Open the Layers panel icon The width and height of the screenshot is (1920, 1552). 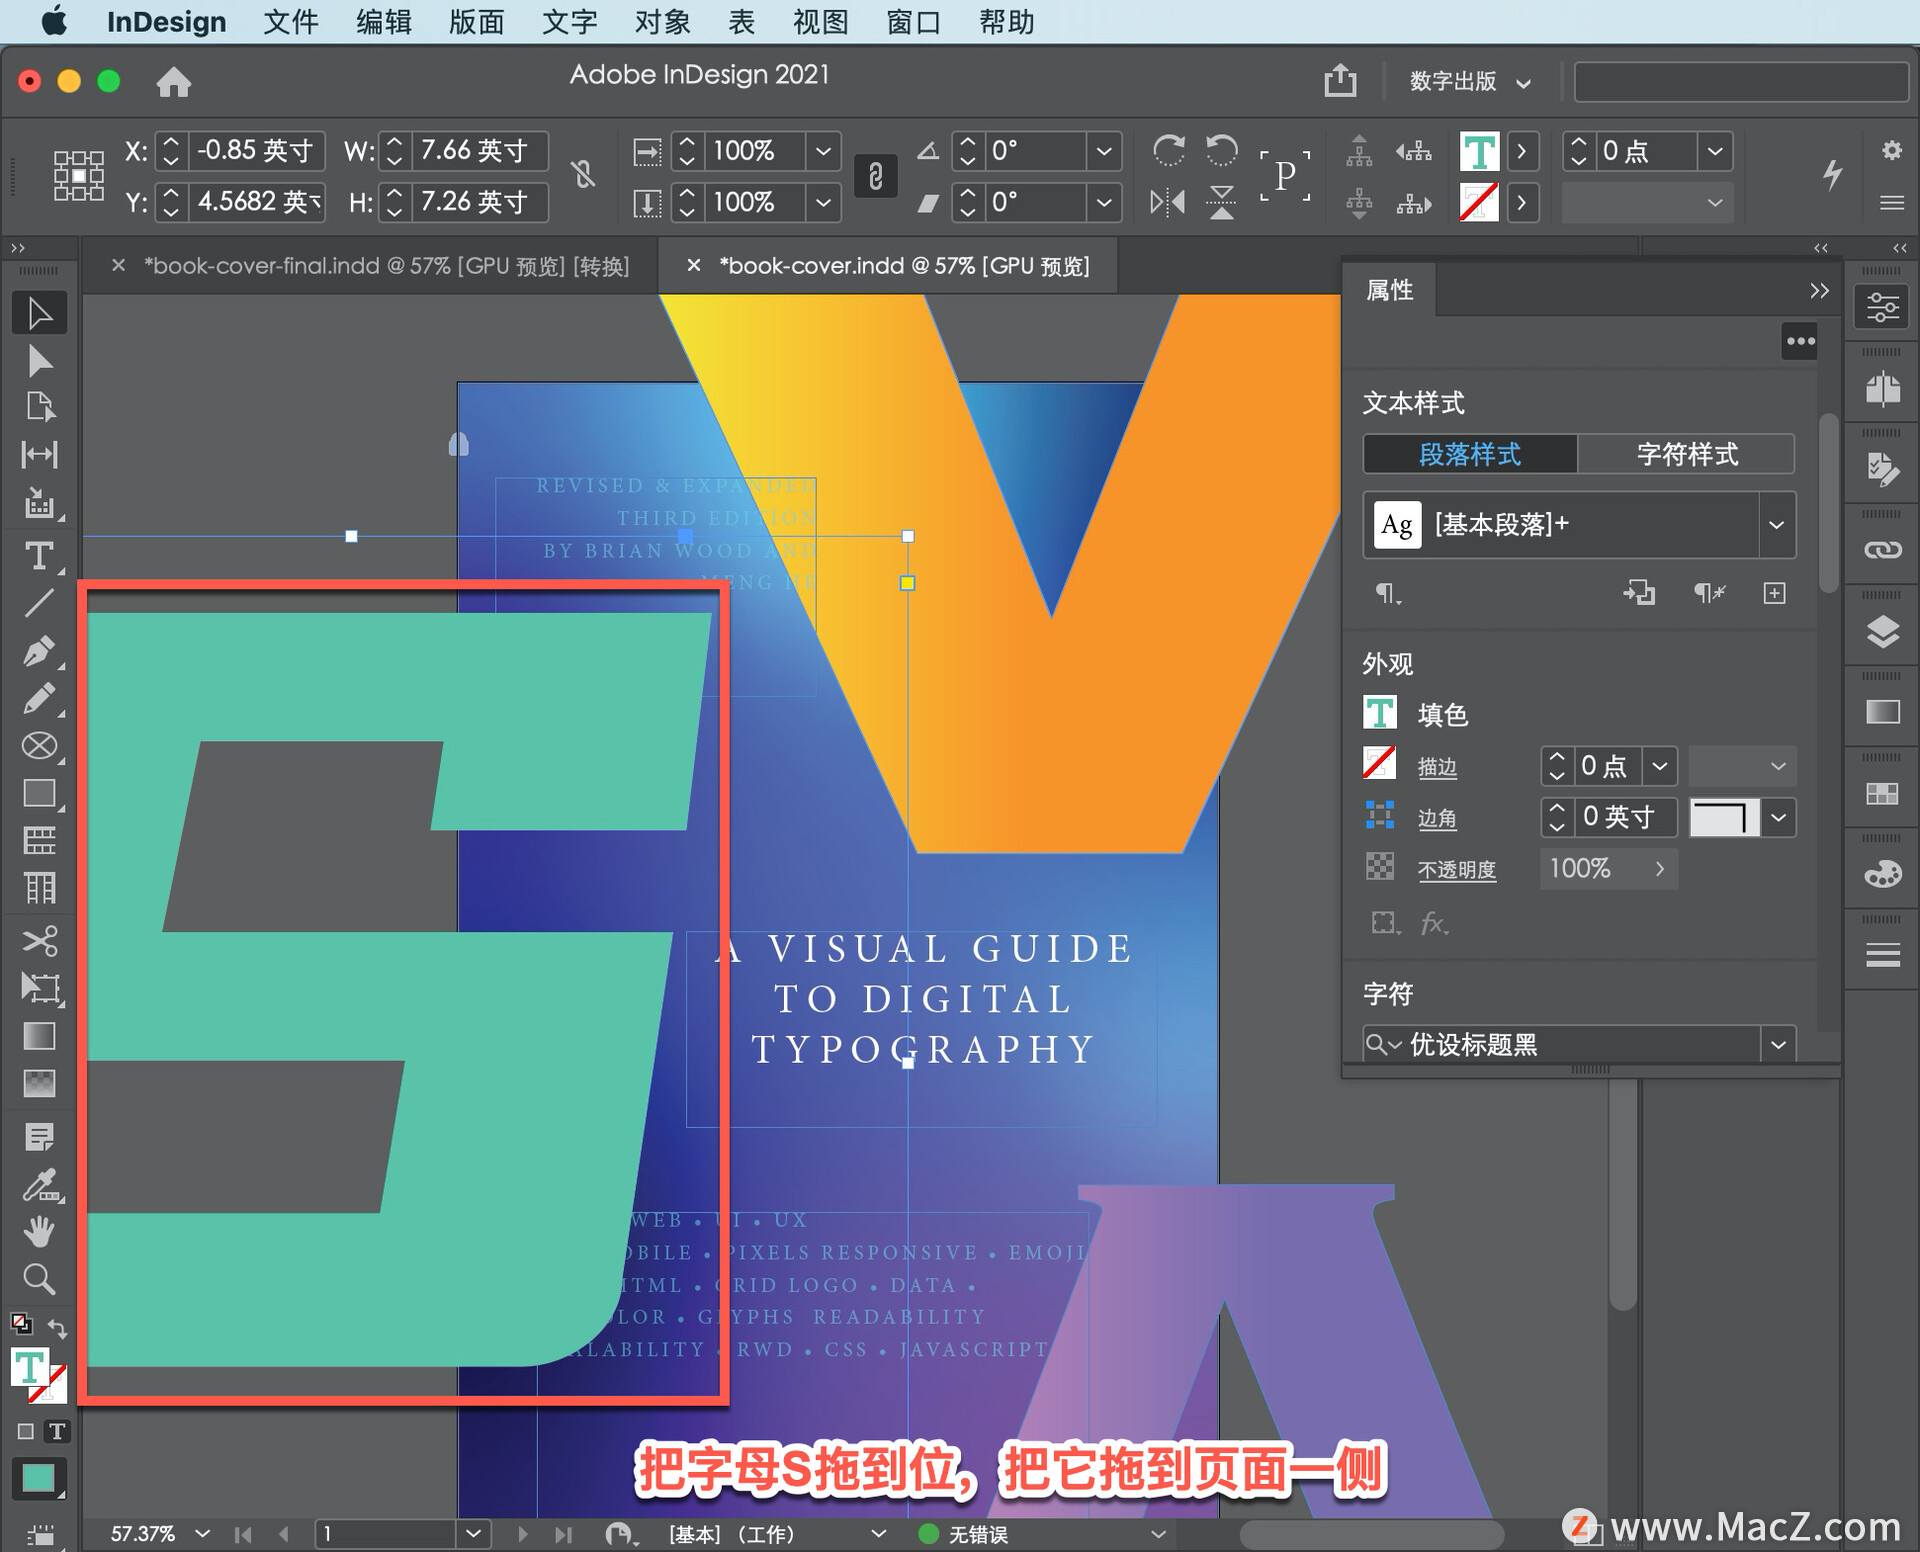pyautogui.click(x=1882, y=632)
